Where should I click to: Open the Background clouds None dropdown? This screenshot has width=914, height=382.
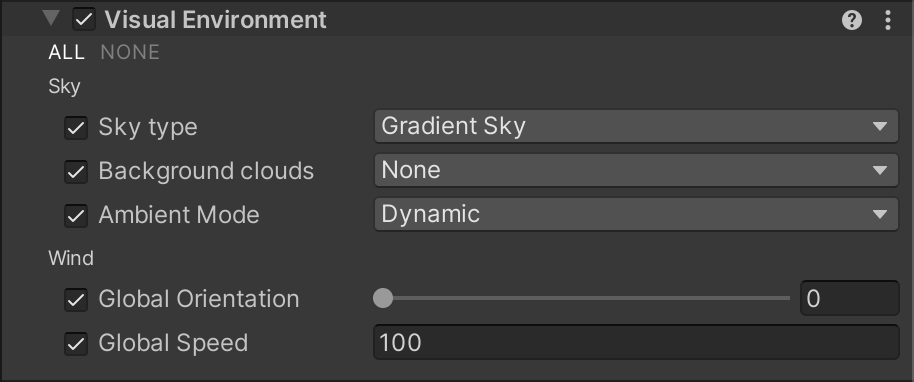coord(636,170)
